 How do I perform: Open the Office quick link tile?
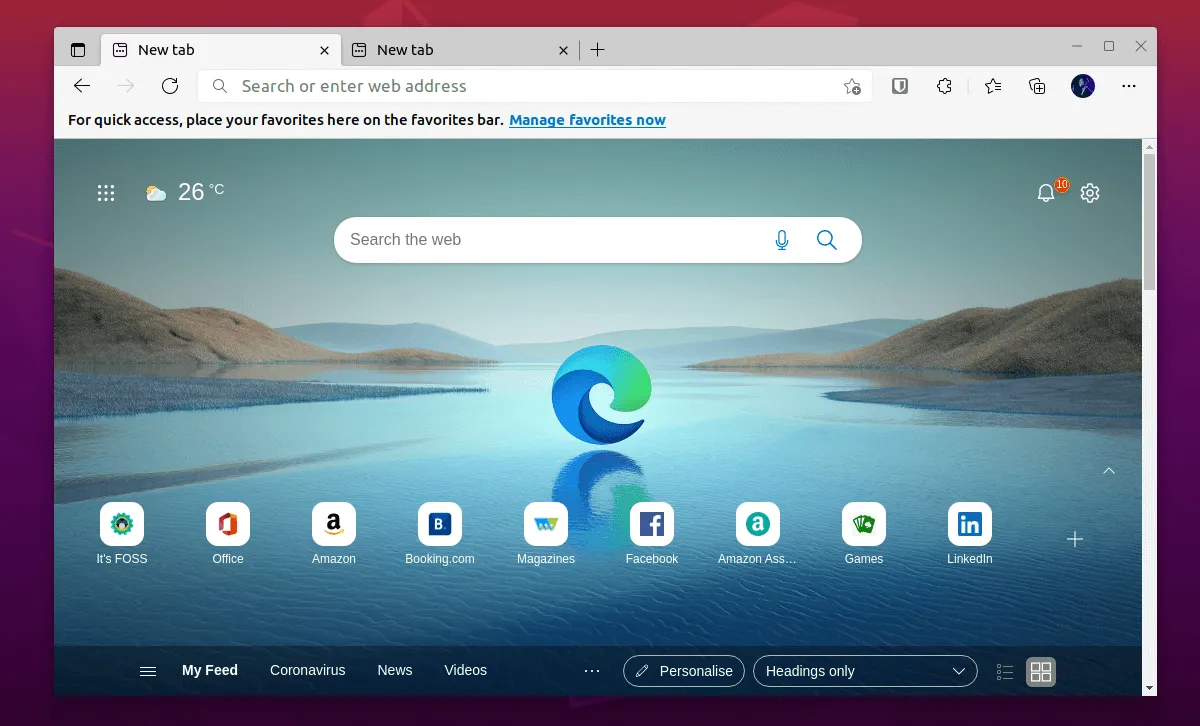tap(227, 523)
